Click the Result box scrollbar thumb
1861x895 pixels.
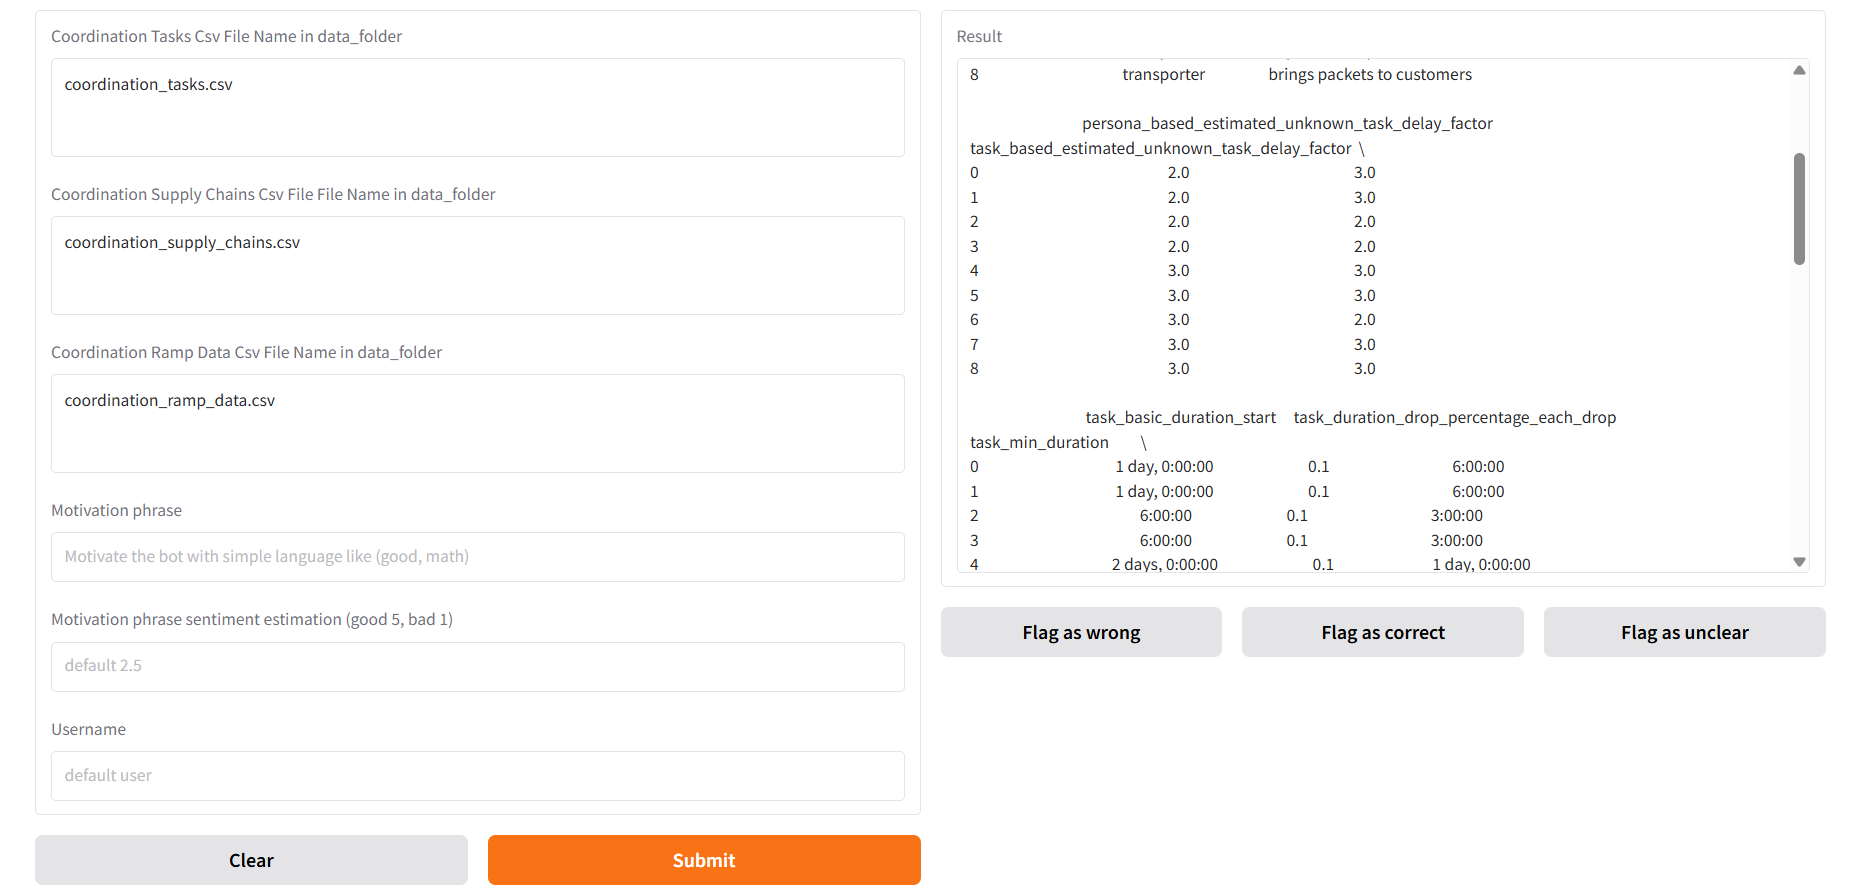[x=1799, y=209]
